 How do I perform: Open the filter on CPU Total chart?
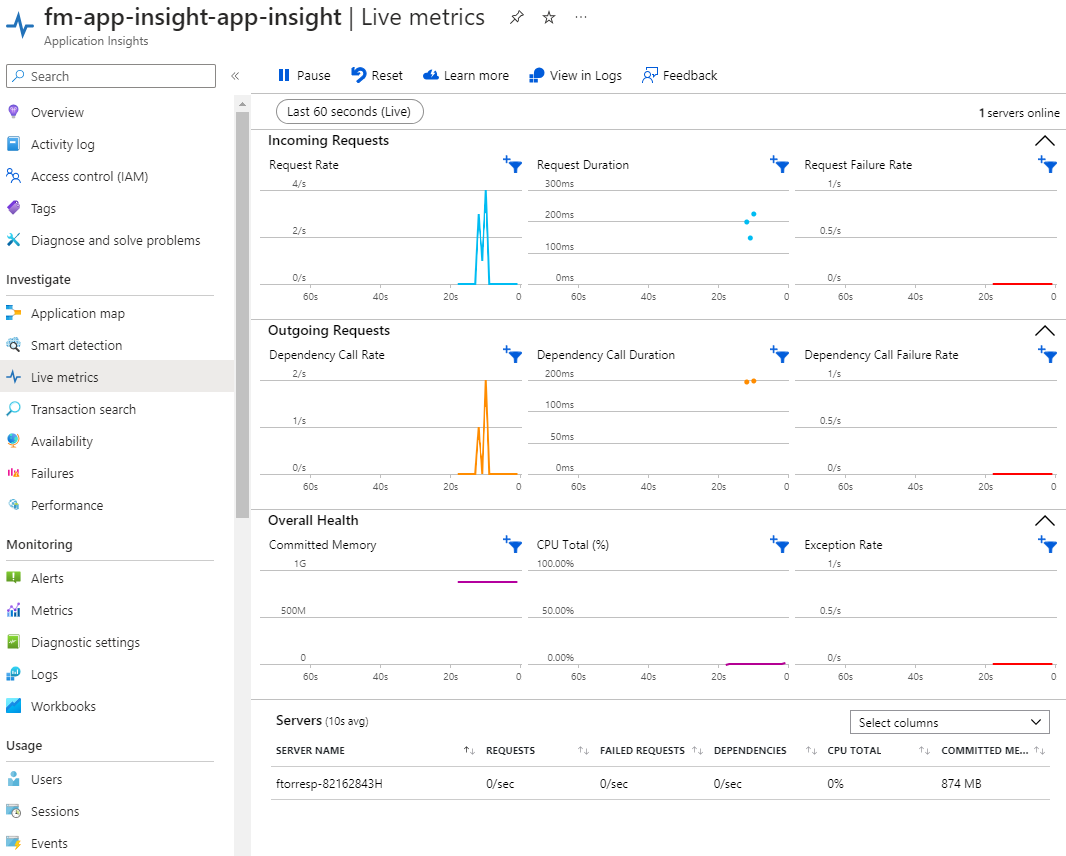(780, 545)
